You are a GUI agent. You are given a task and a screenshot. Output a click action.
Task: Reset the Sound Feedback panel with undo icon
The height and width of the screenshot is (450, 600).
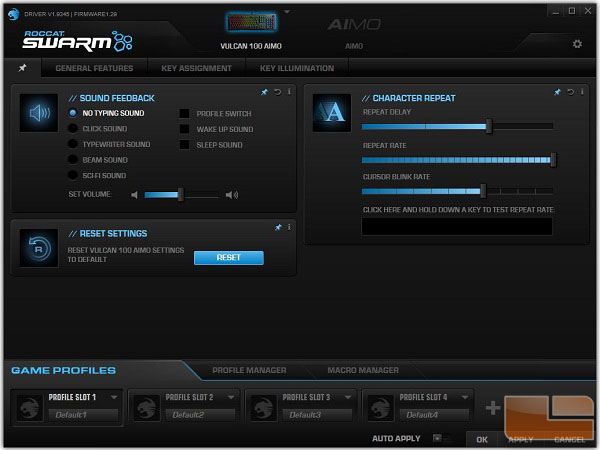click(277, 92)
